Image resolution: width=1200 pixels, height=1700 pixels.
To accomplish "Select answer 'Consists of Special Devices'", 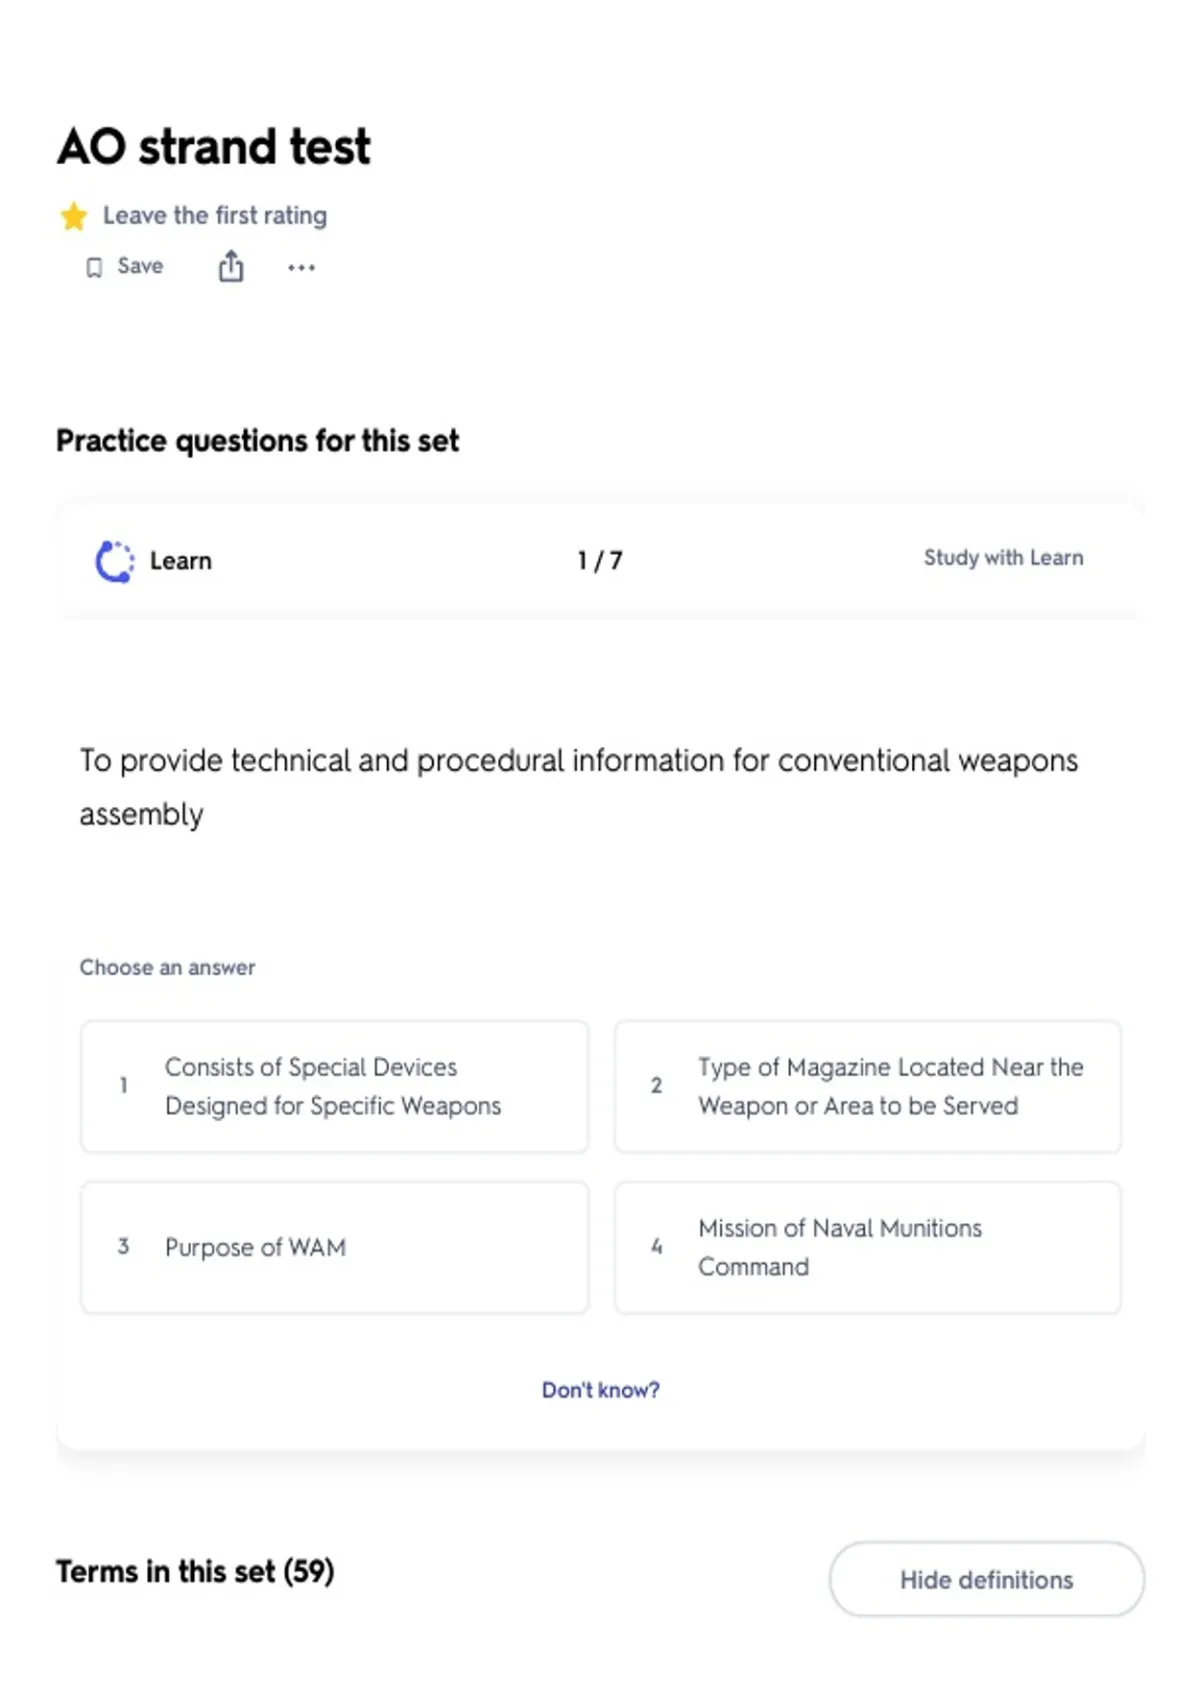I will 334,1086.
